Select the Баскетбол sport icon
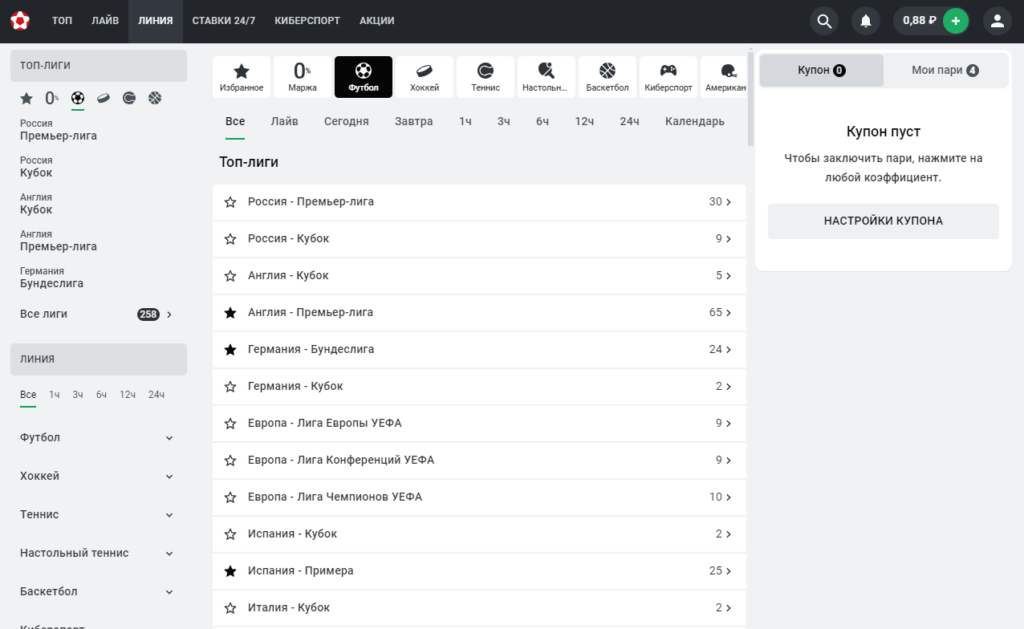This screenshot has width=1024, height=629. point(607,77)
